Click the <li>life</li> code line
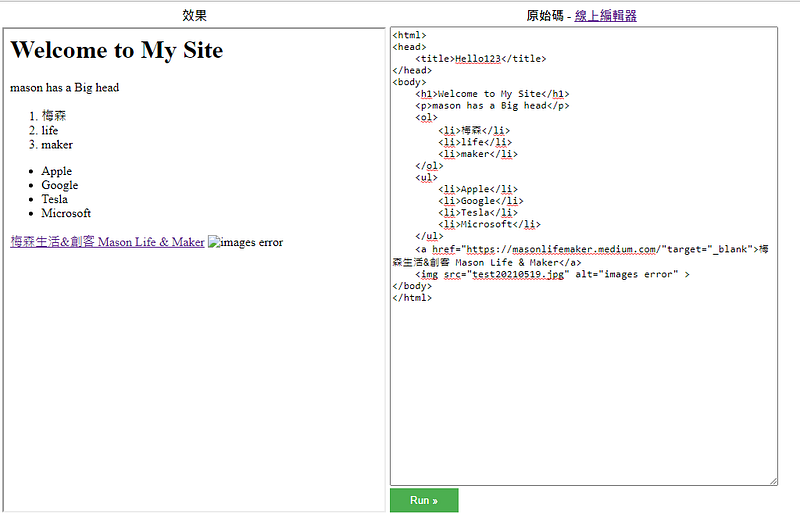This screenshot has height=514, width=800. [475, 142]
